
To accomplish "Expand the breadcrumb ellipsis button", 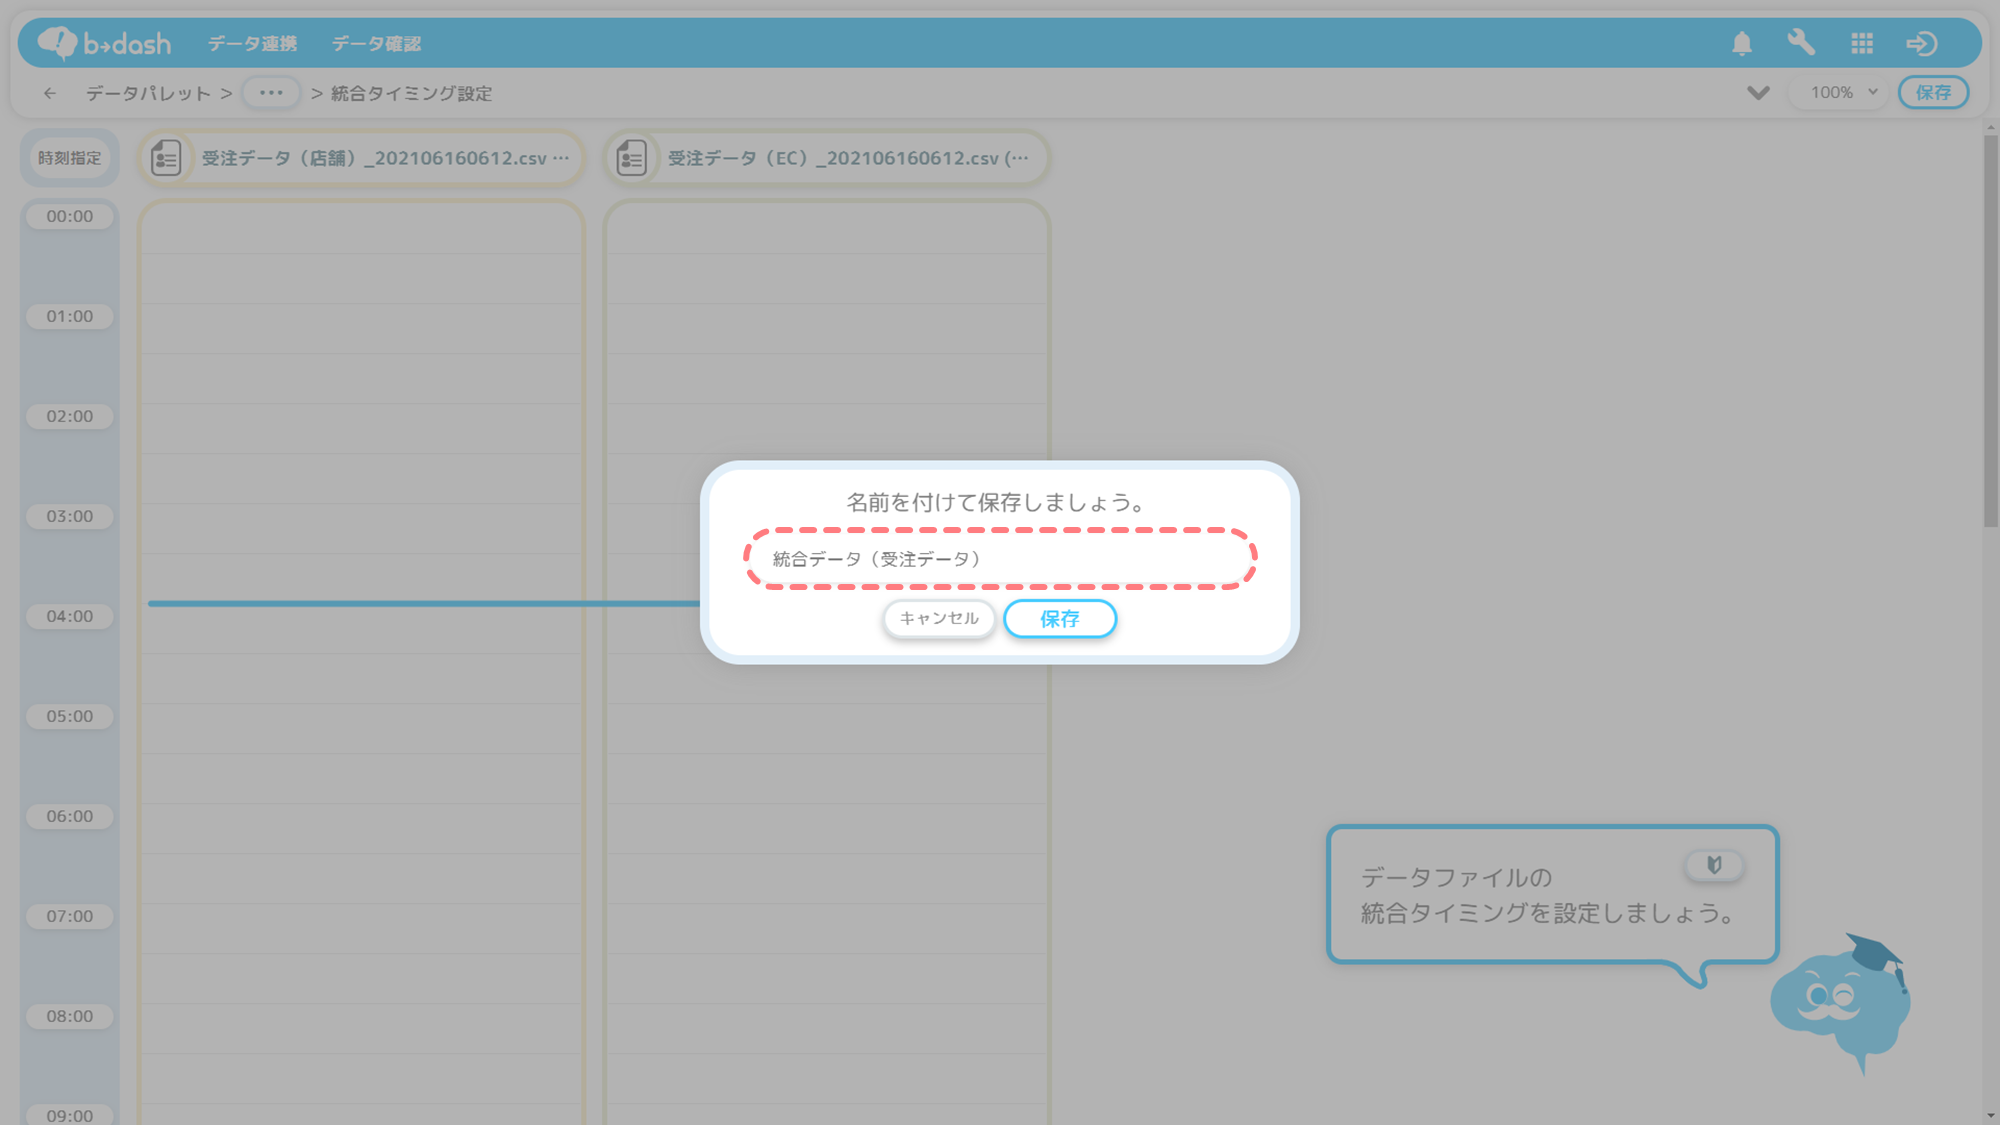I will [270, 93].
